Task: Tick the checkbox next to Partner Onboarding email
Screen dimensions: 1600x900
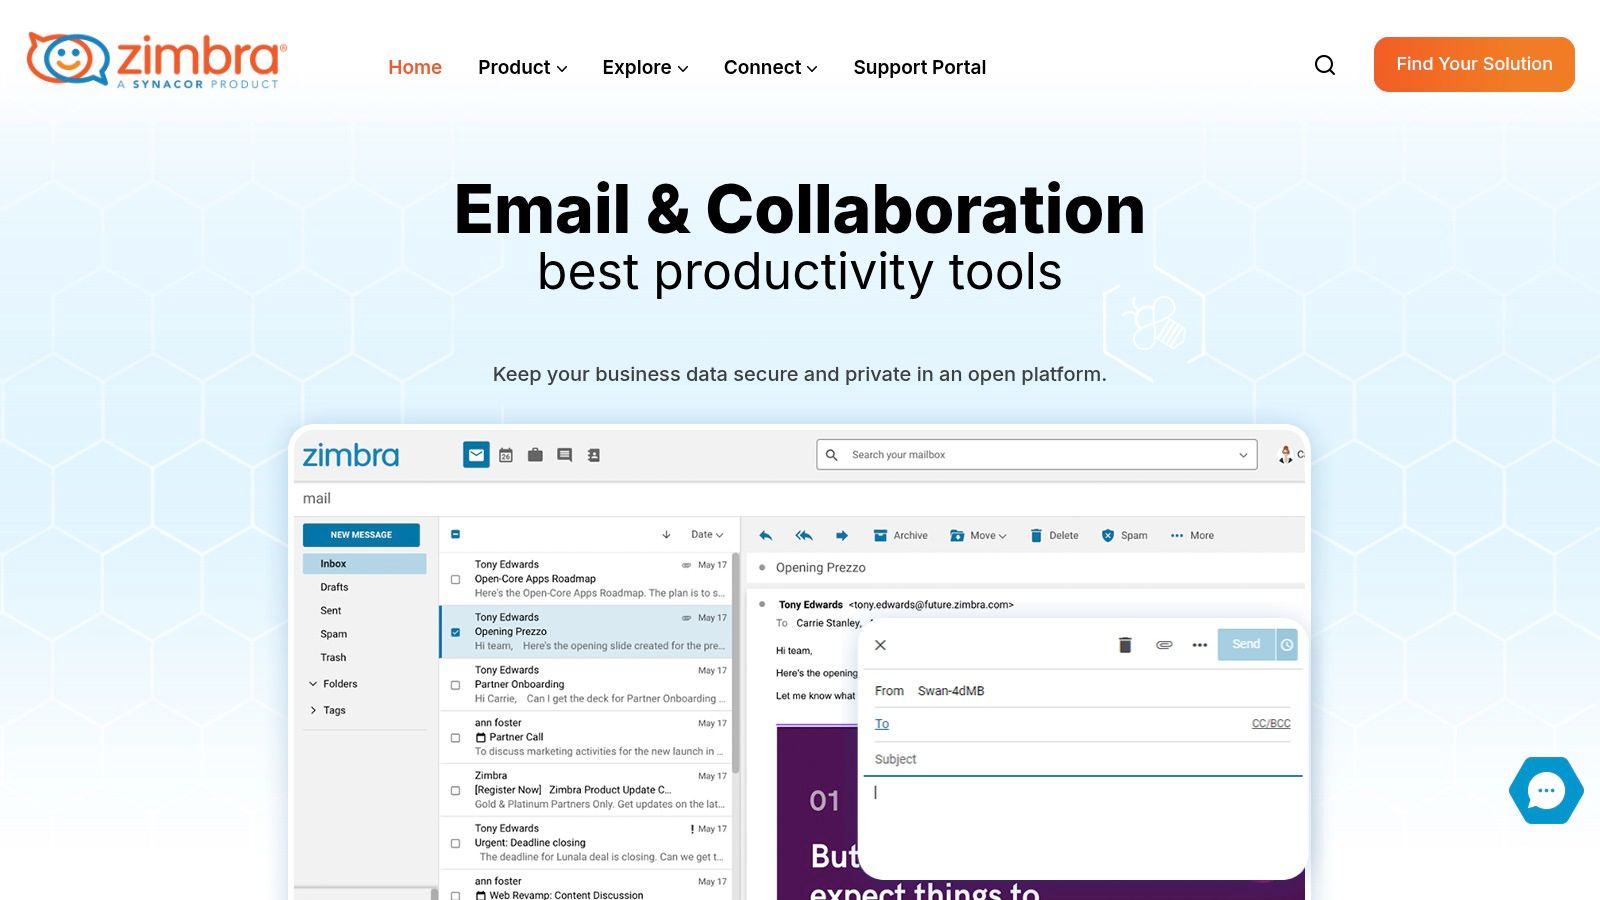Action: coord(455,684)
